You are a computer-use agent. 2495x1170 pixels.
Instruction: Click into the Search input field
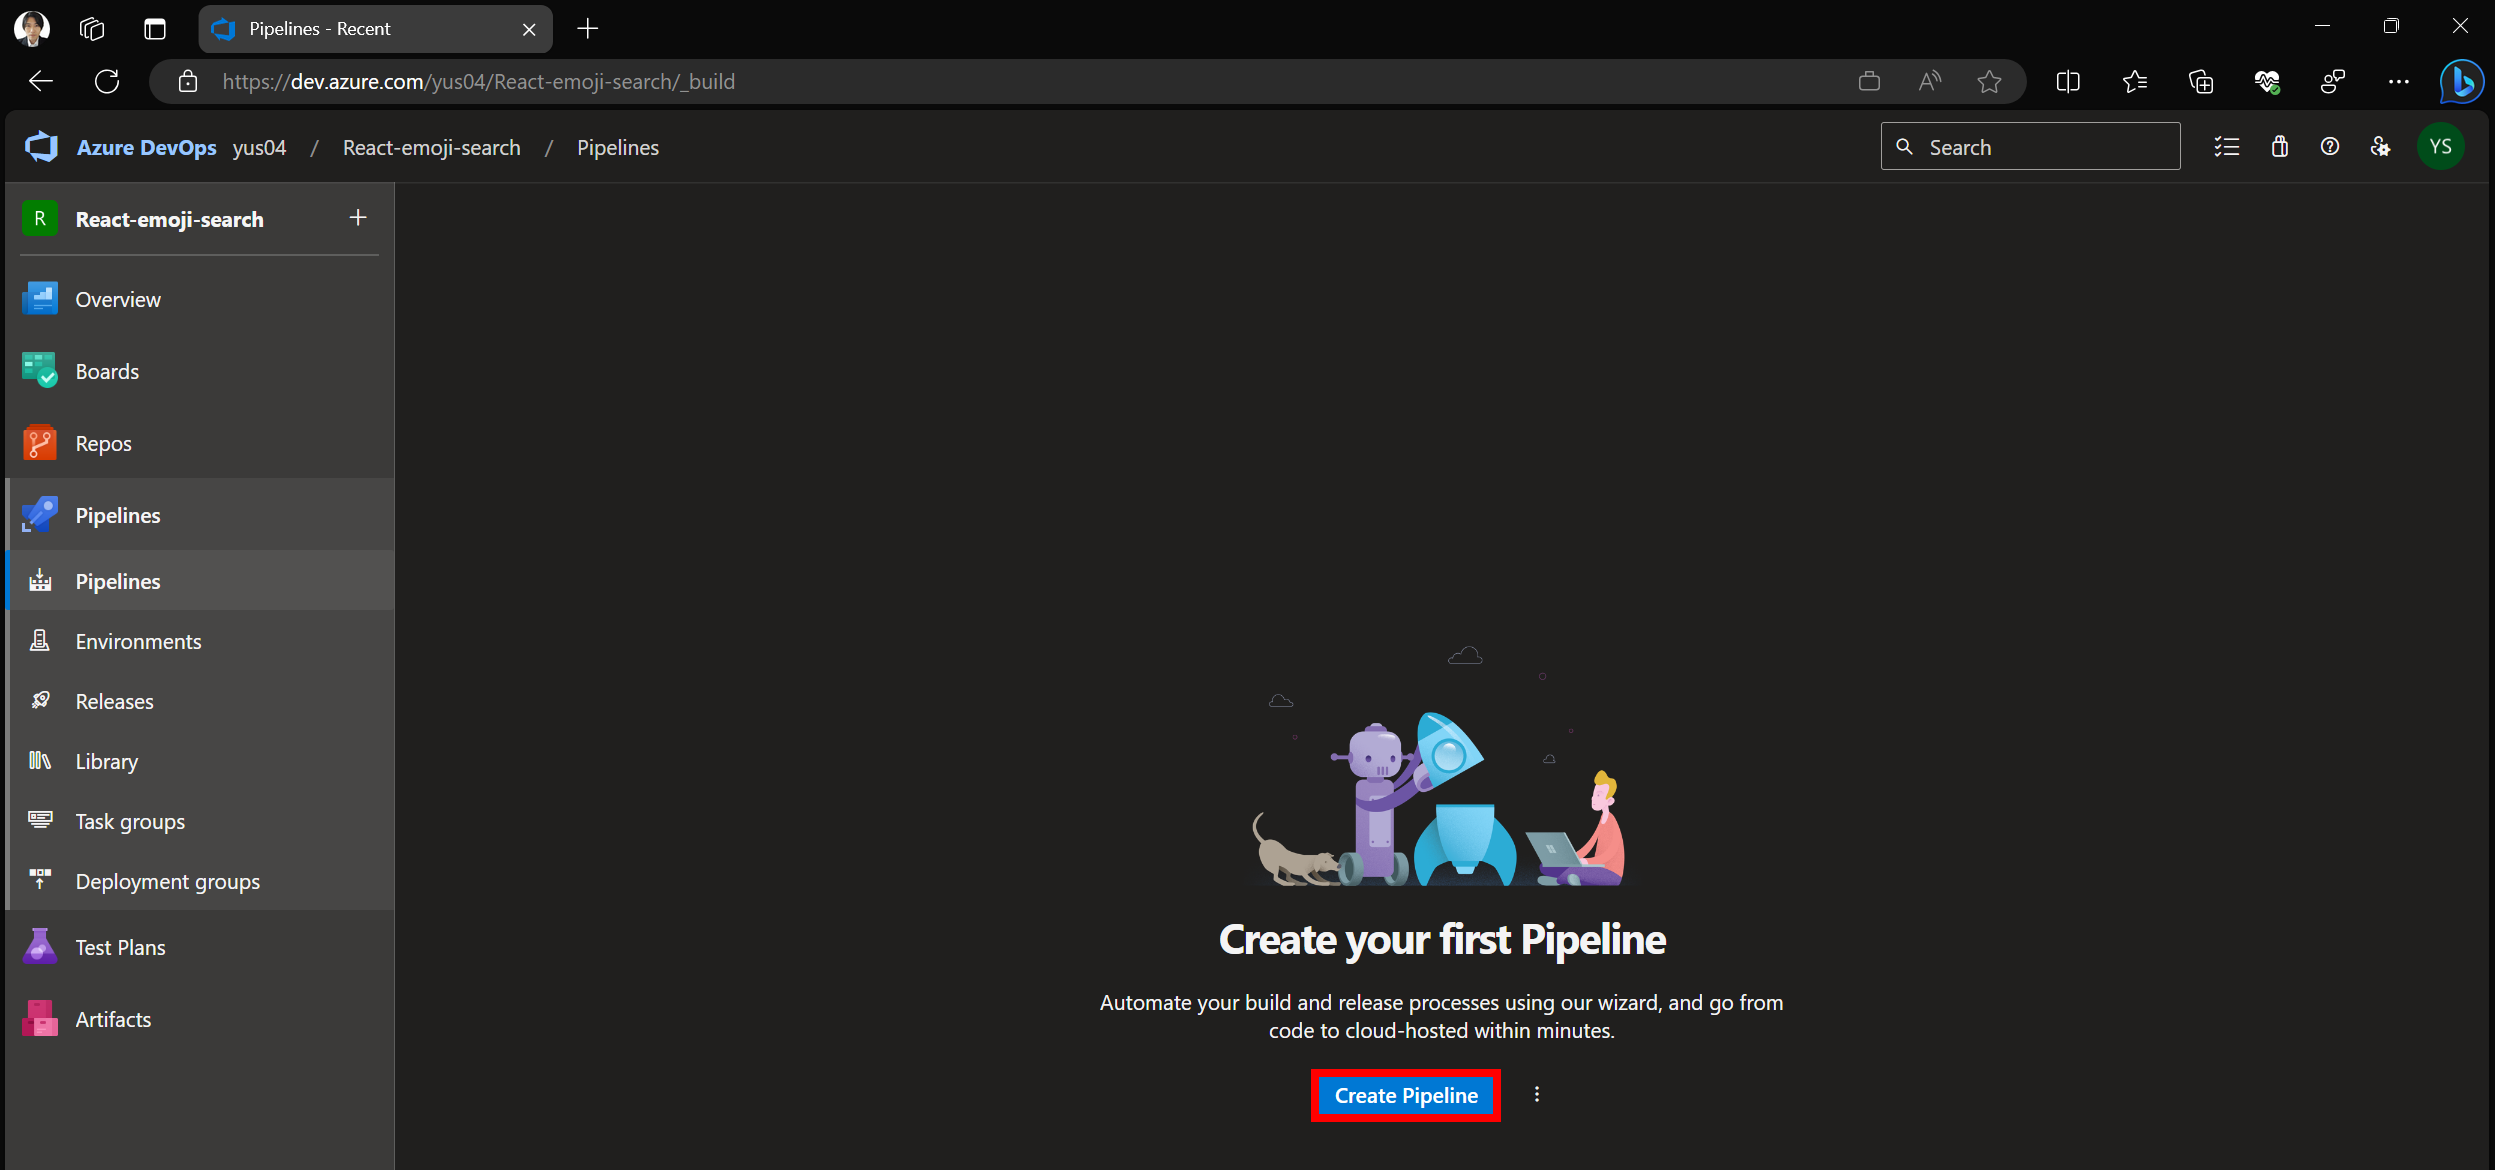(2045, 147)
